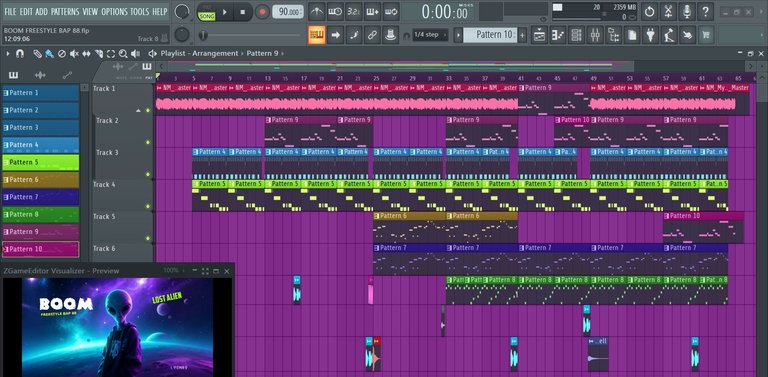Click the link chain icon
Image resolution: width=768 pixels, height=377 pixels.
(372, 35)
